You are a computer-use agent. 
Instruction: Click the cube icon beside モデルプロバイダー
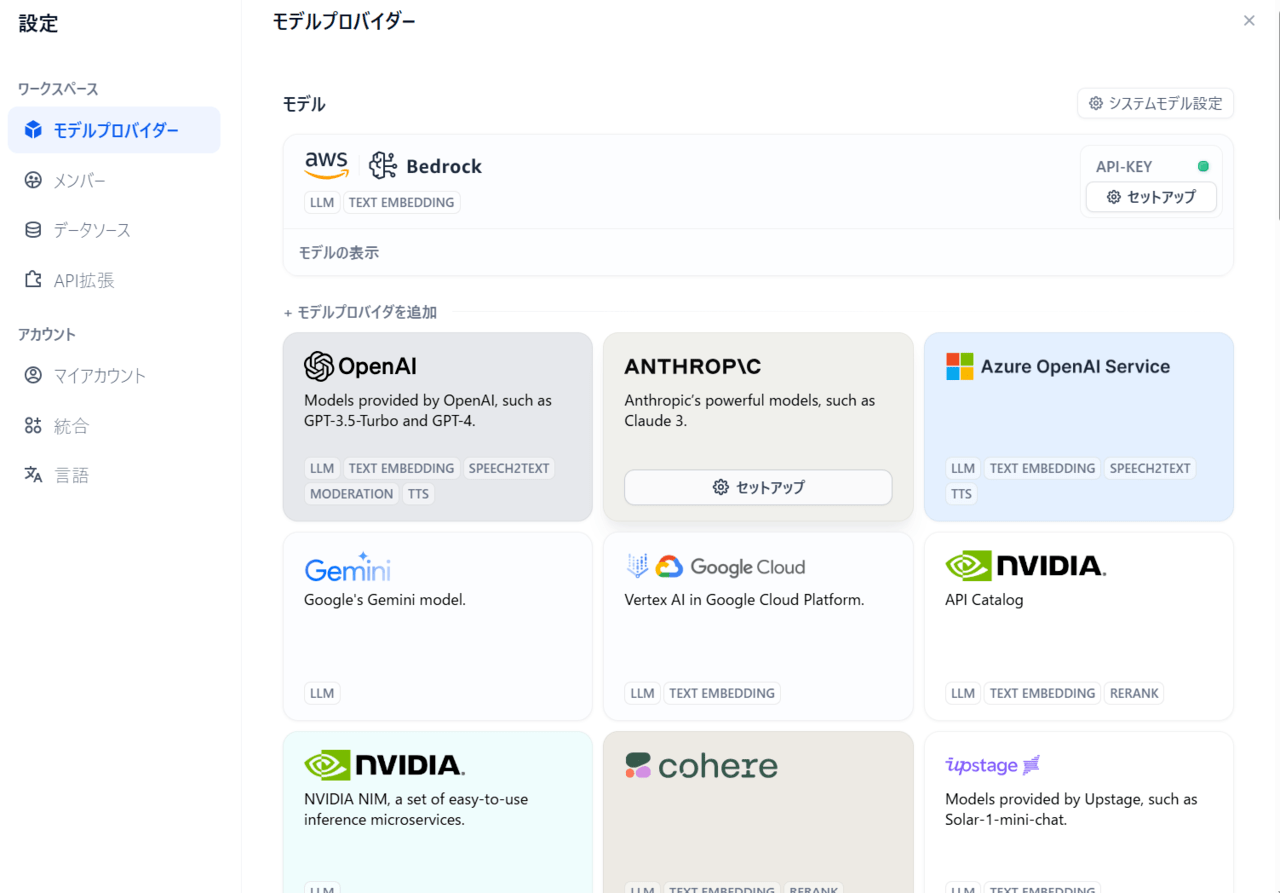pyautogui.click(x=33, y=130)
